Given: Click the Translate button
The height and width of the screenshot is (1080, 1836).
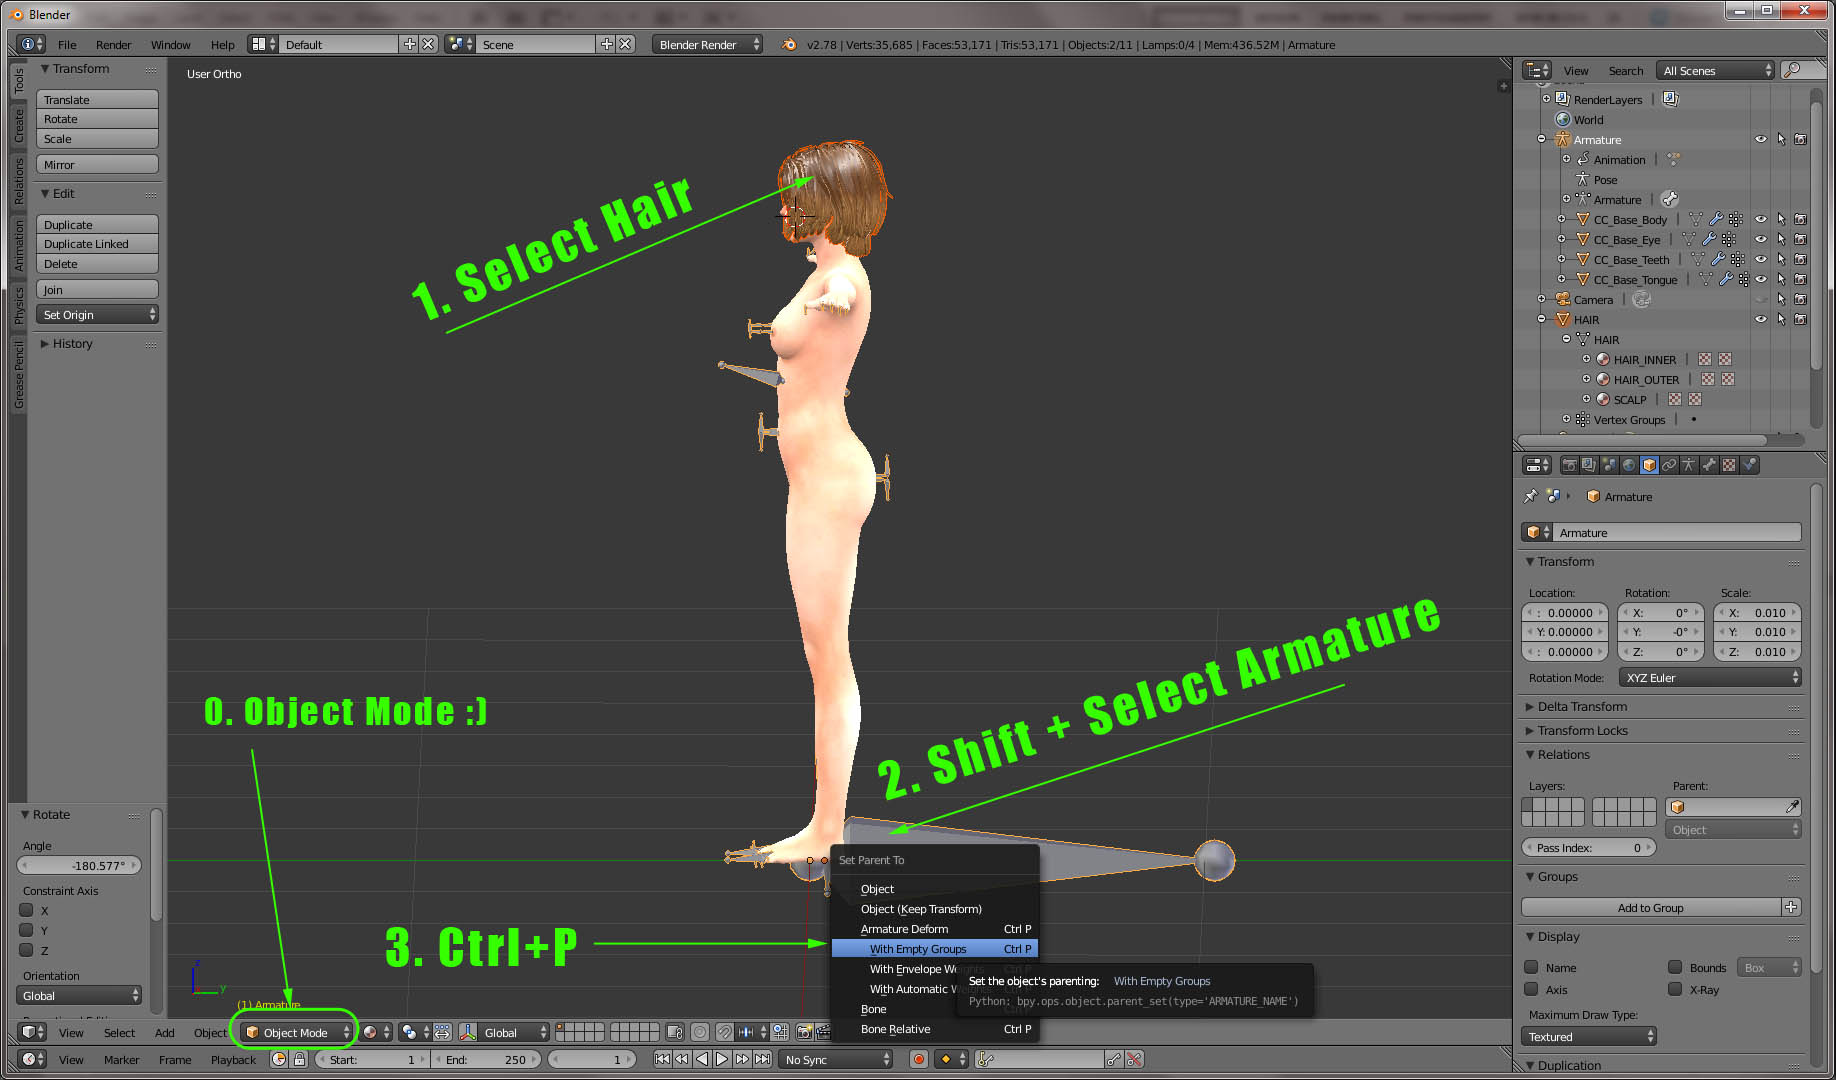Looking at the screenshot, I should 97,99.
